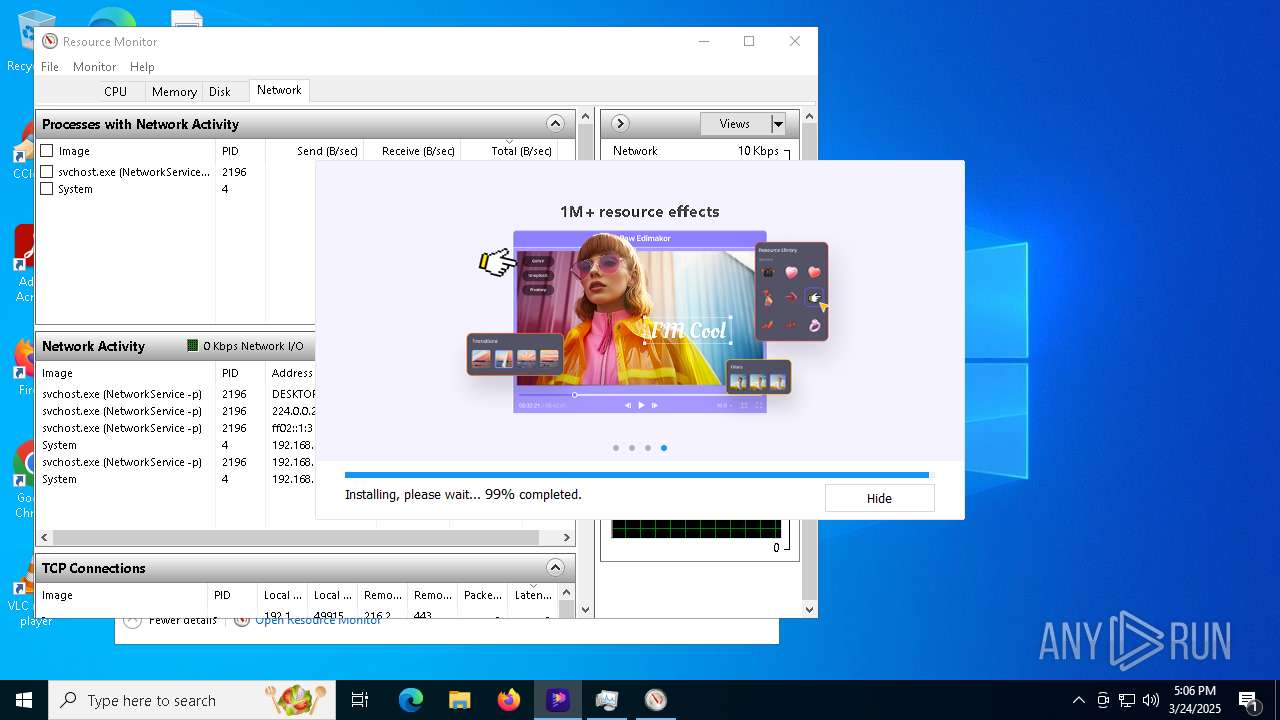This screenshot has width=1280, height=720.
Task: Click the Type here to search box
Action: tap(192, 700)
